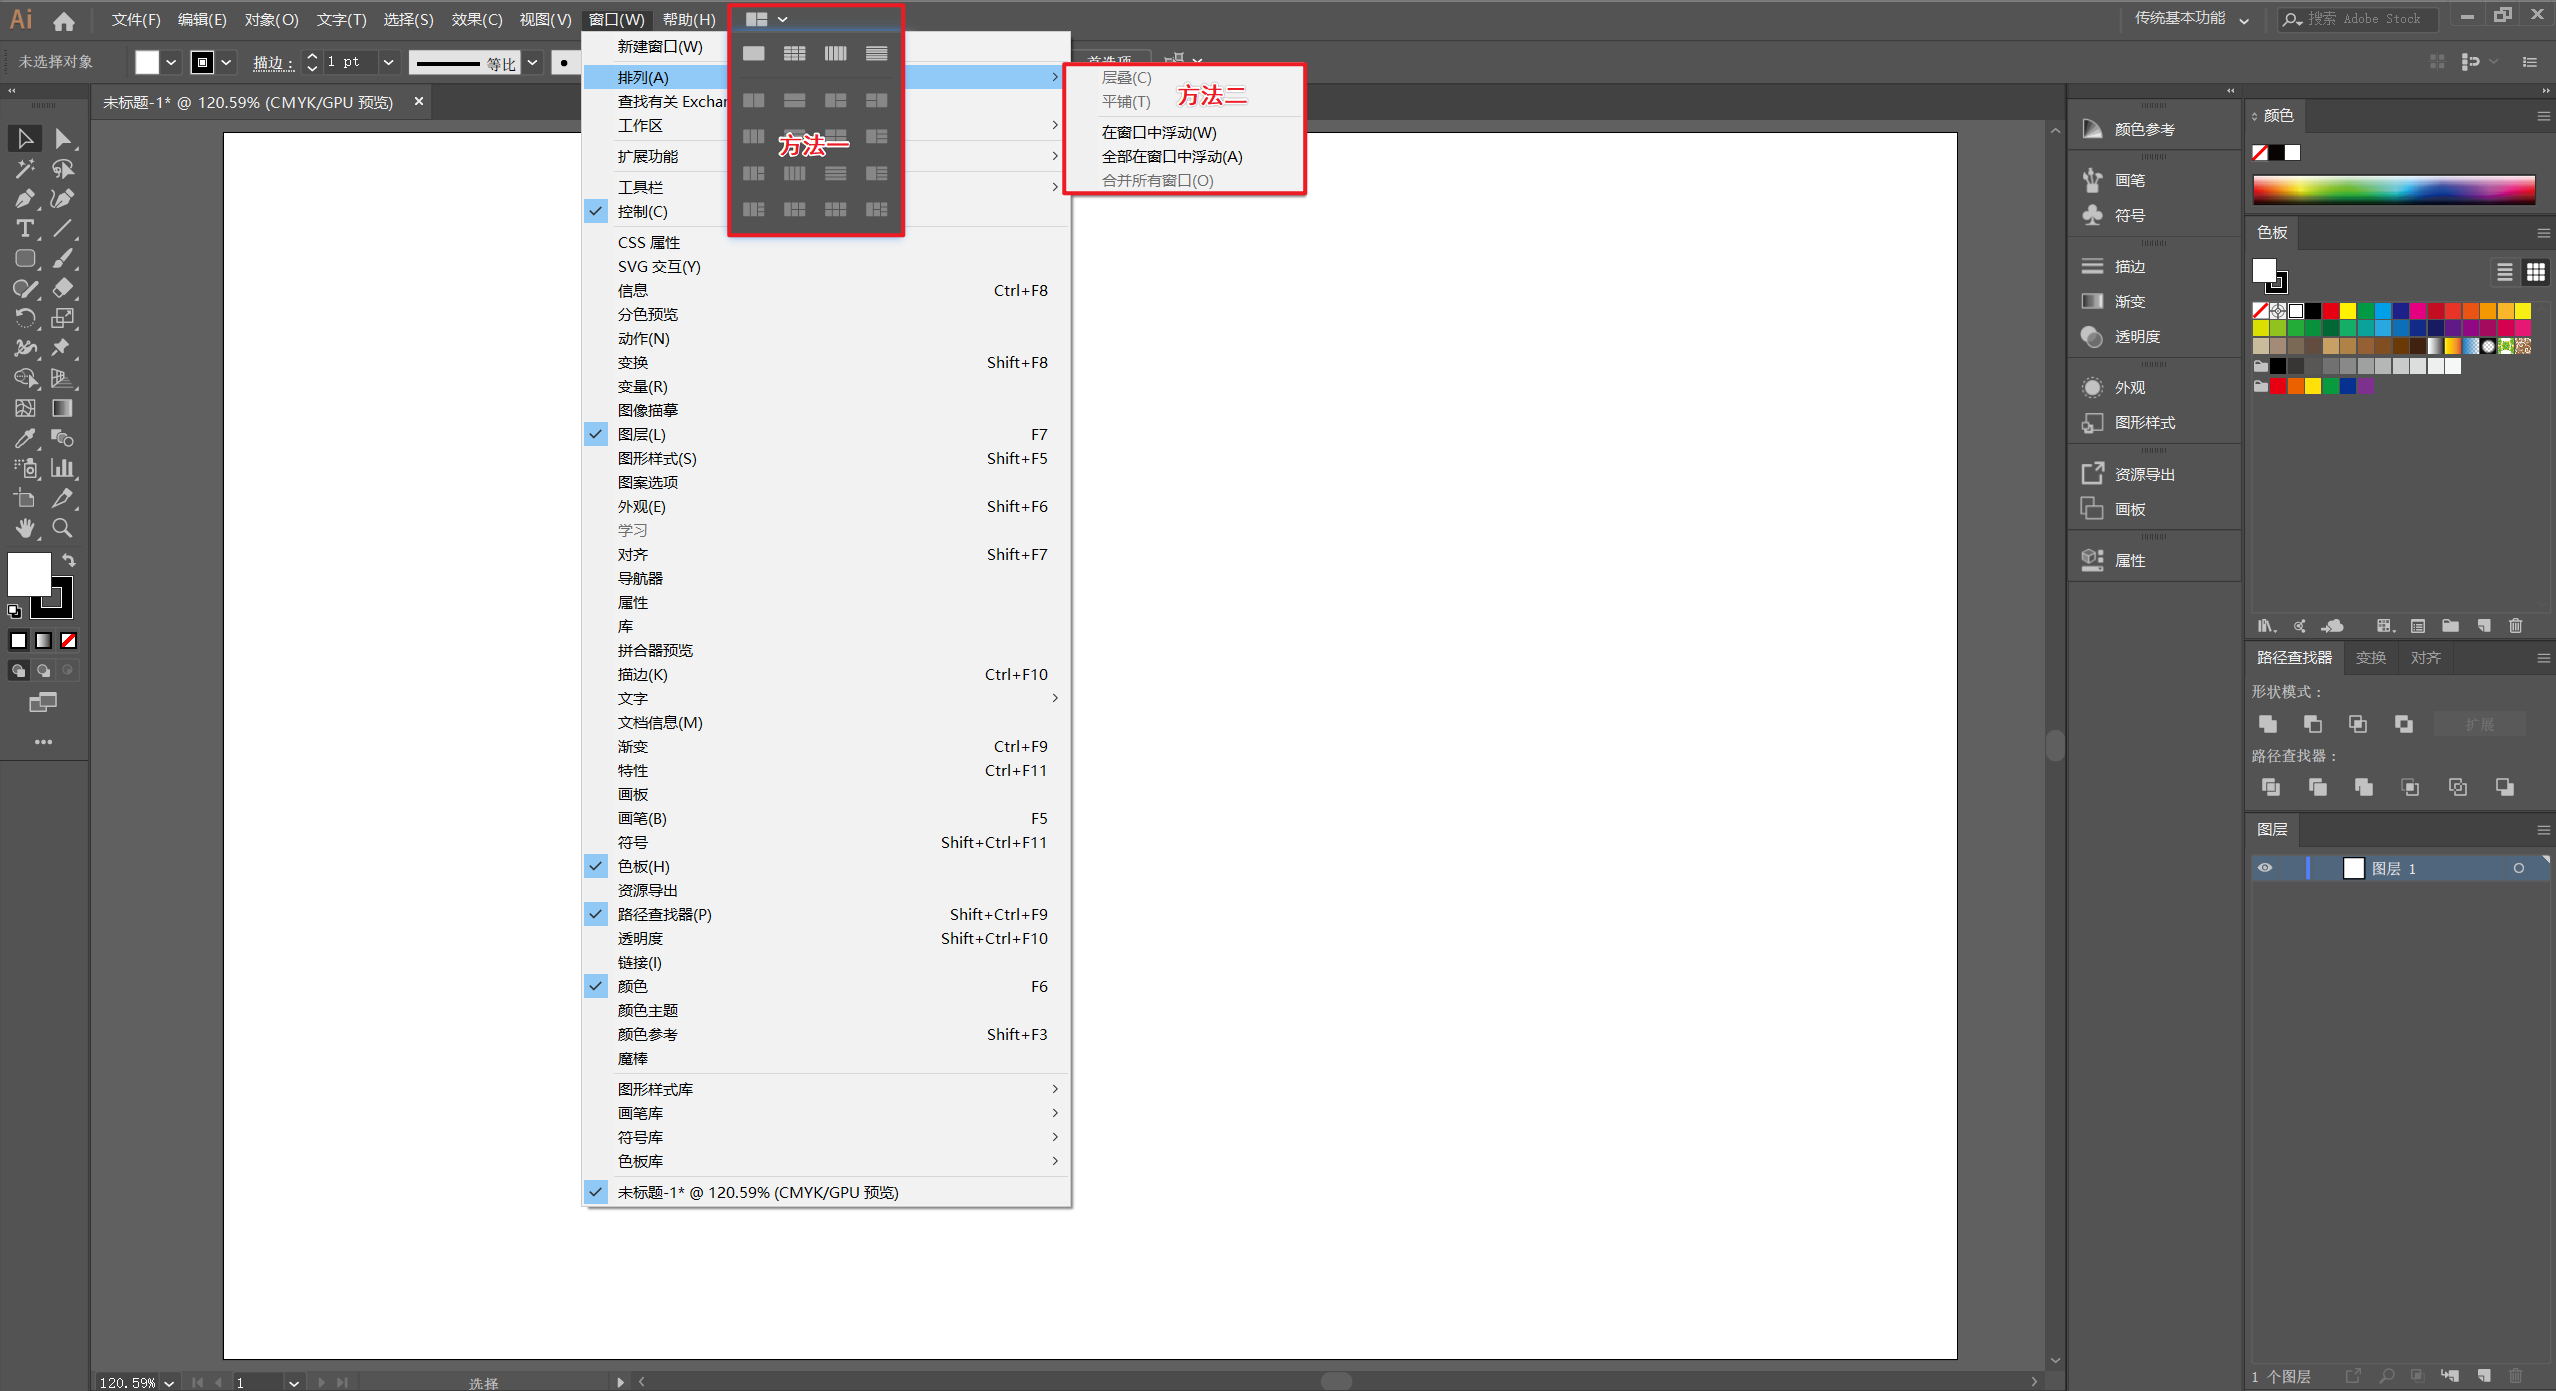Select the Hand tool

click(24, 528)
